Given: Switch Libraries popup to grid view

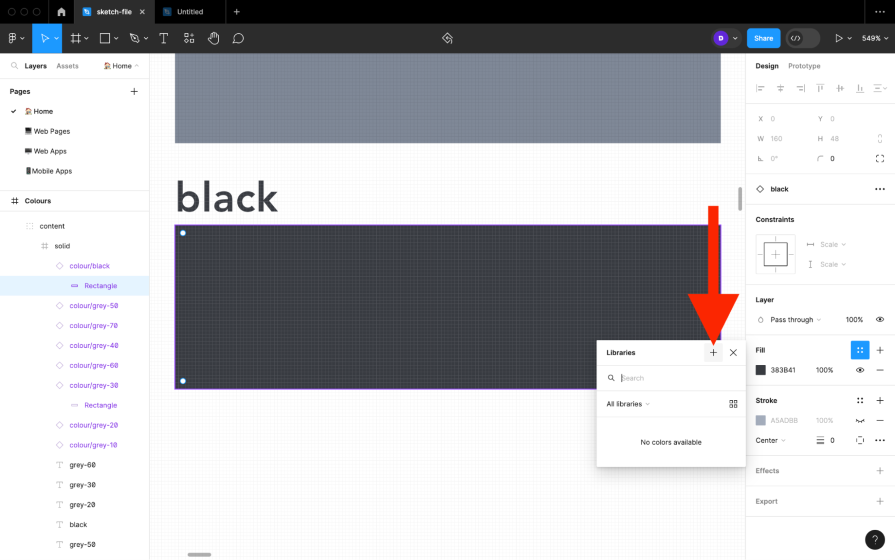Looking at the screenshot, I should pyautogui.click(x=733, y=404).
